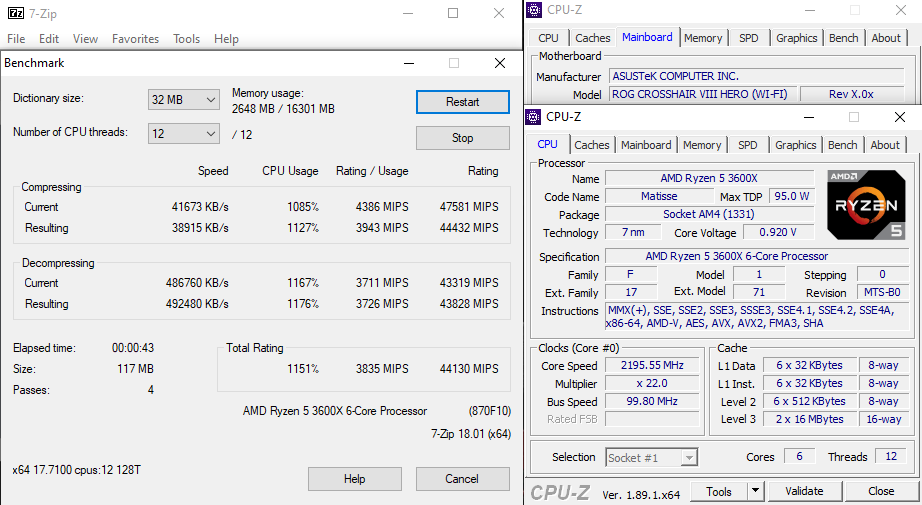Screen dimensions: 922x505
Task: Select the active Mainboard tab in back CPU-Z window
Action: pyautogui.click(x=647, y=37)
